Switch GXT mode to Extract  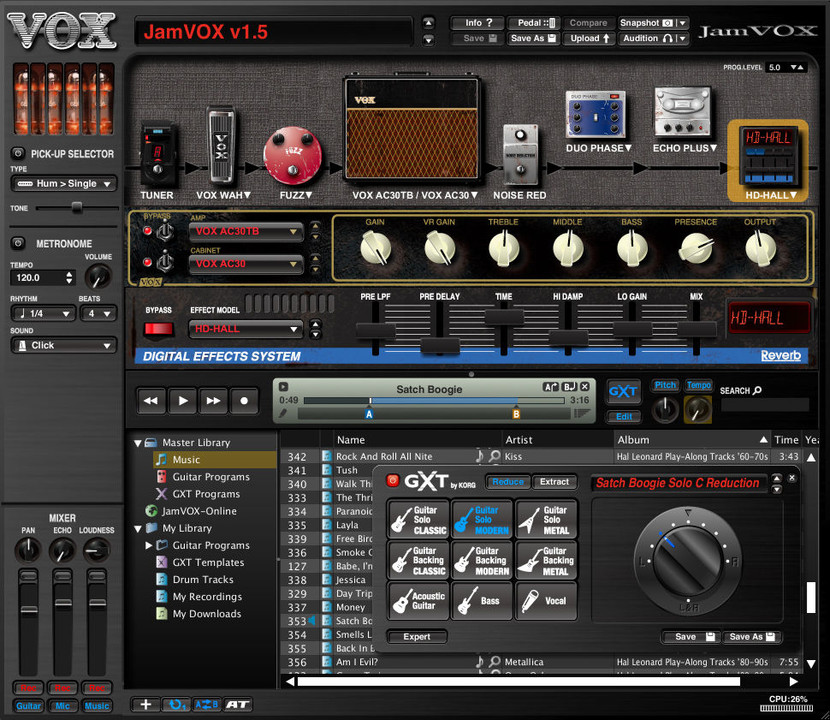[x=554, y=482]
